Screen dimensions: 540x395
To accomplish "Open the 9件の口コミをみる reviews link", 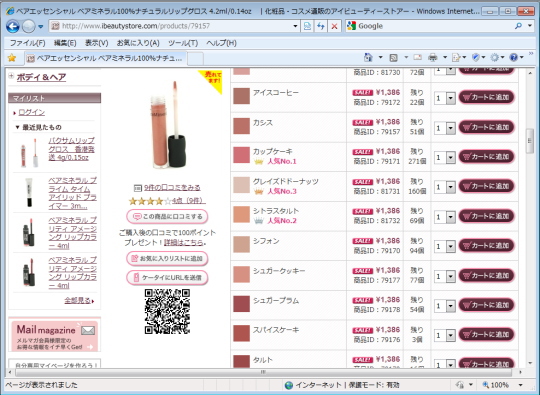I will click(172, 188).
